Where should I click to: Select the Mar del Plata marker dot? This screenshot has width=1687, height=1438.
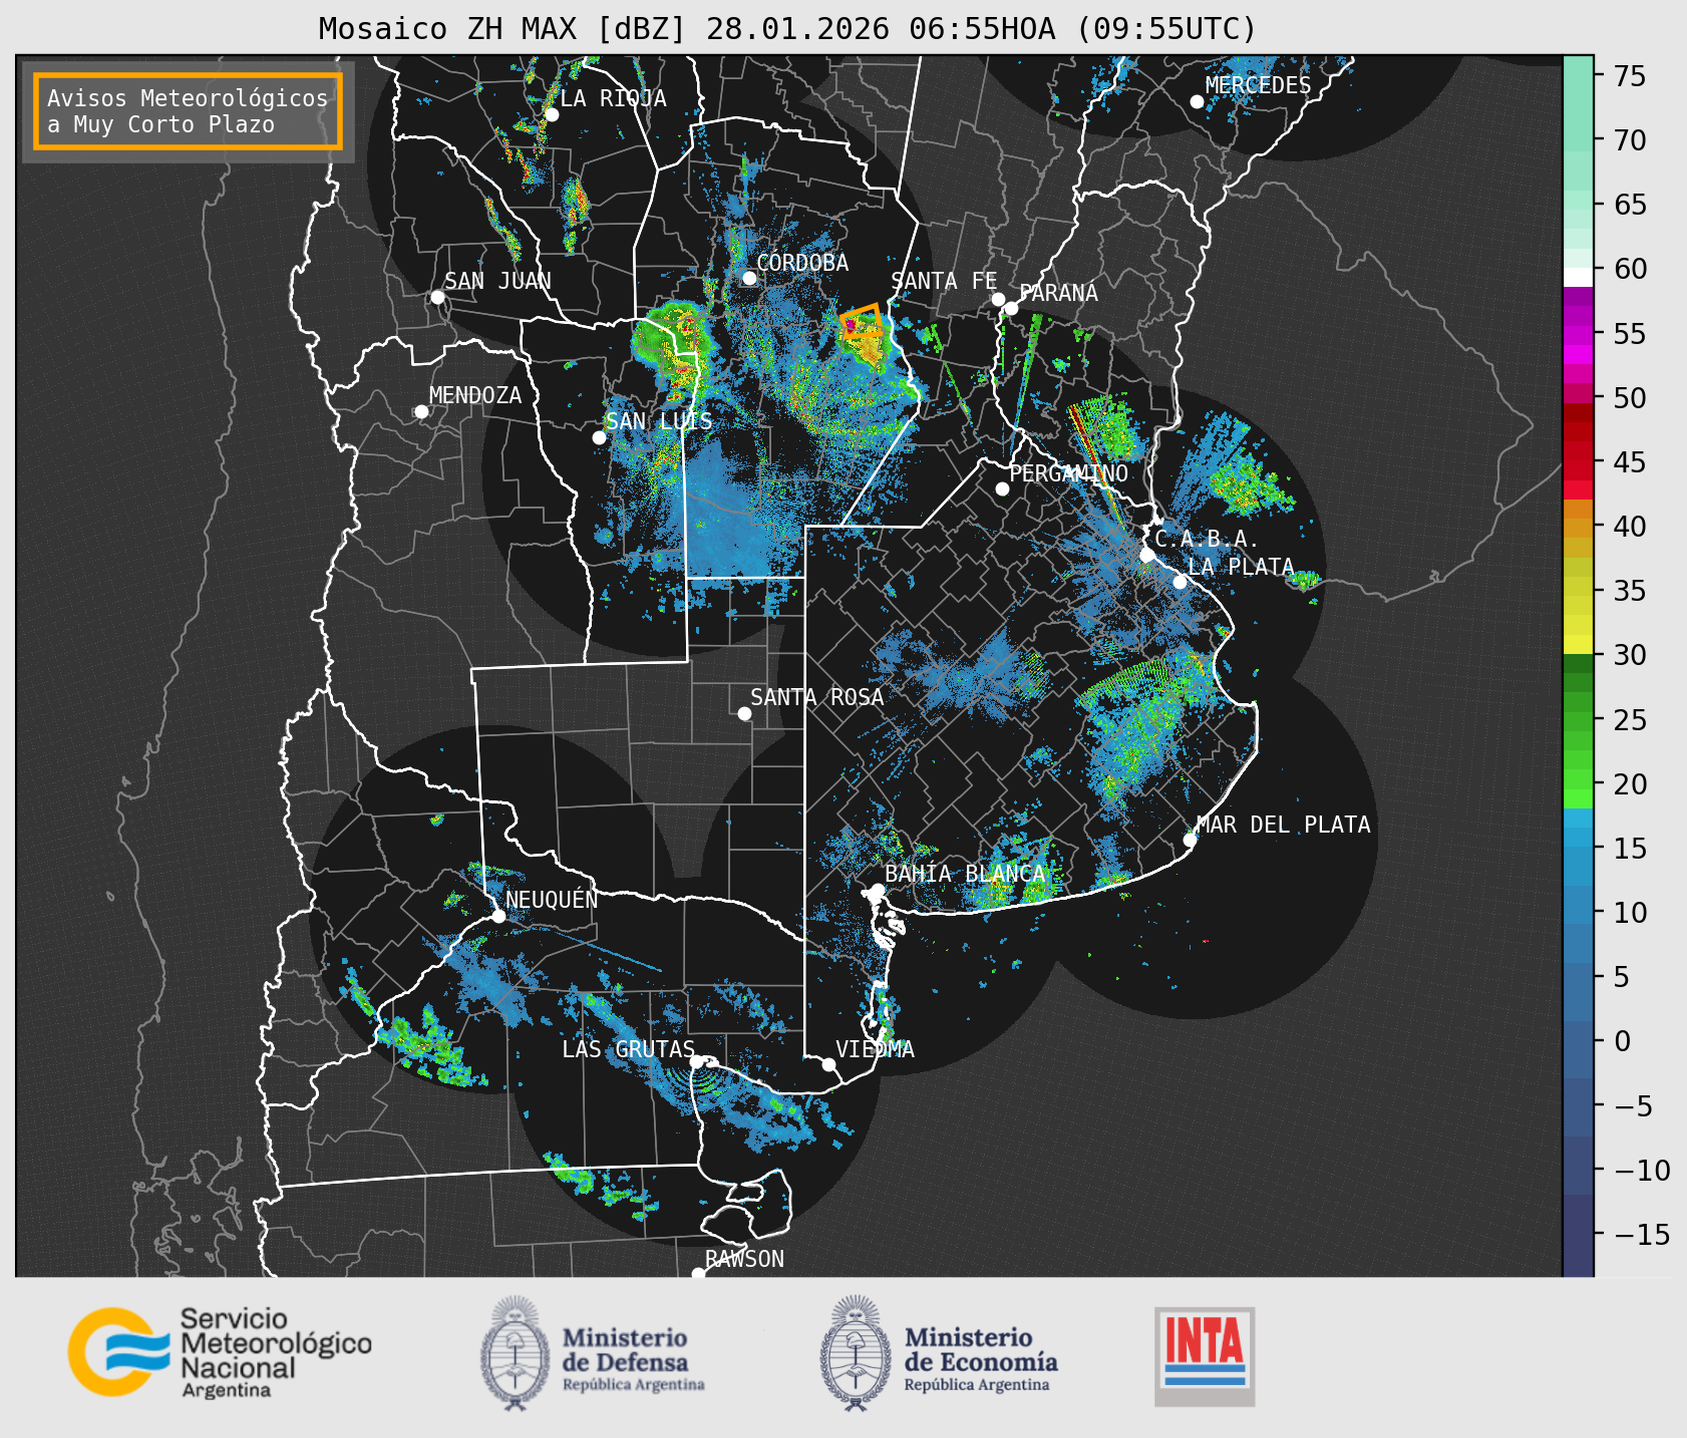[x=1190, y=840]
